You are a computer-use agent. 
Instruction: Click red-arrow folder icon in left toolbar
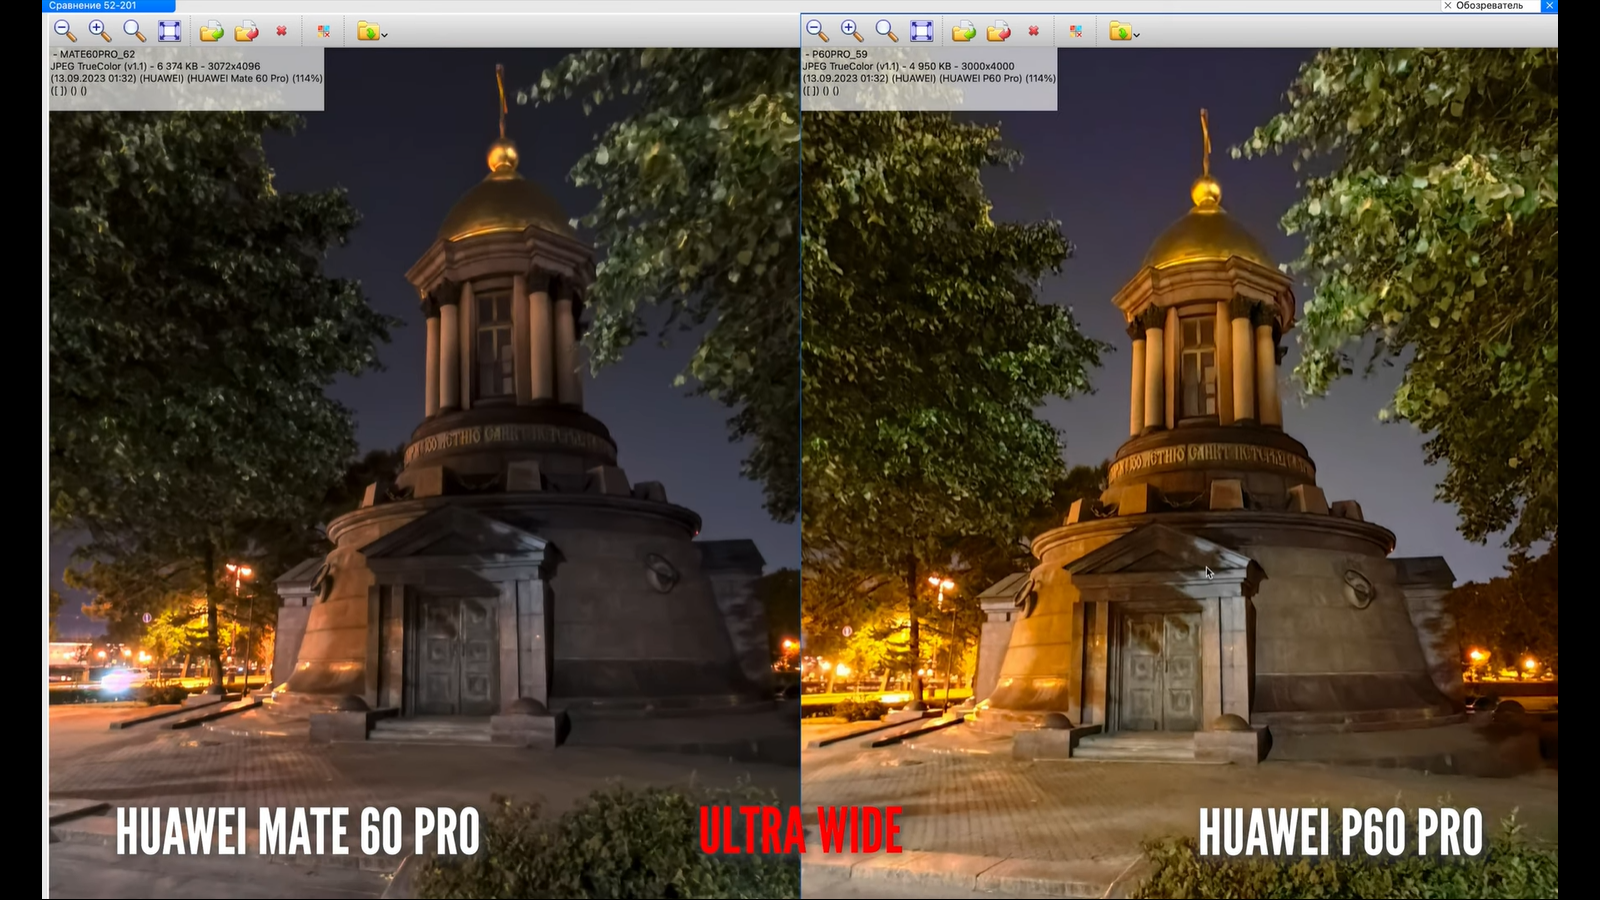[x=246, y=32]
